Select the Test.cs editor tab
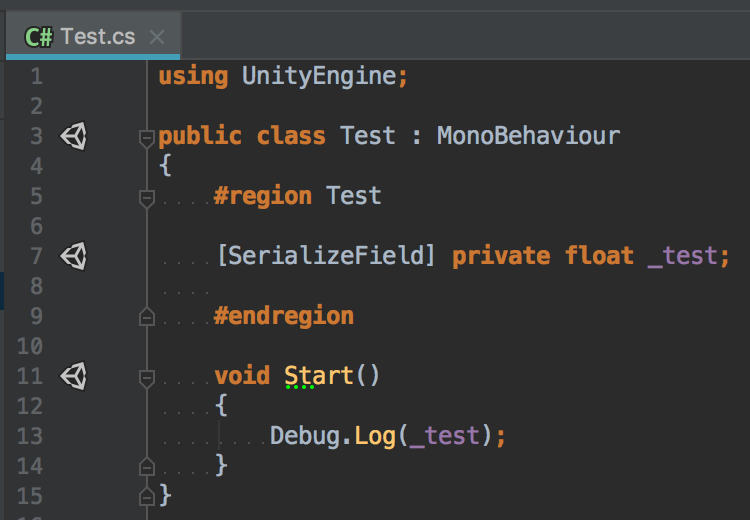This screenshot has height=520, width=750. 93,35
